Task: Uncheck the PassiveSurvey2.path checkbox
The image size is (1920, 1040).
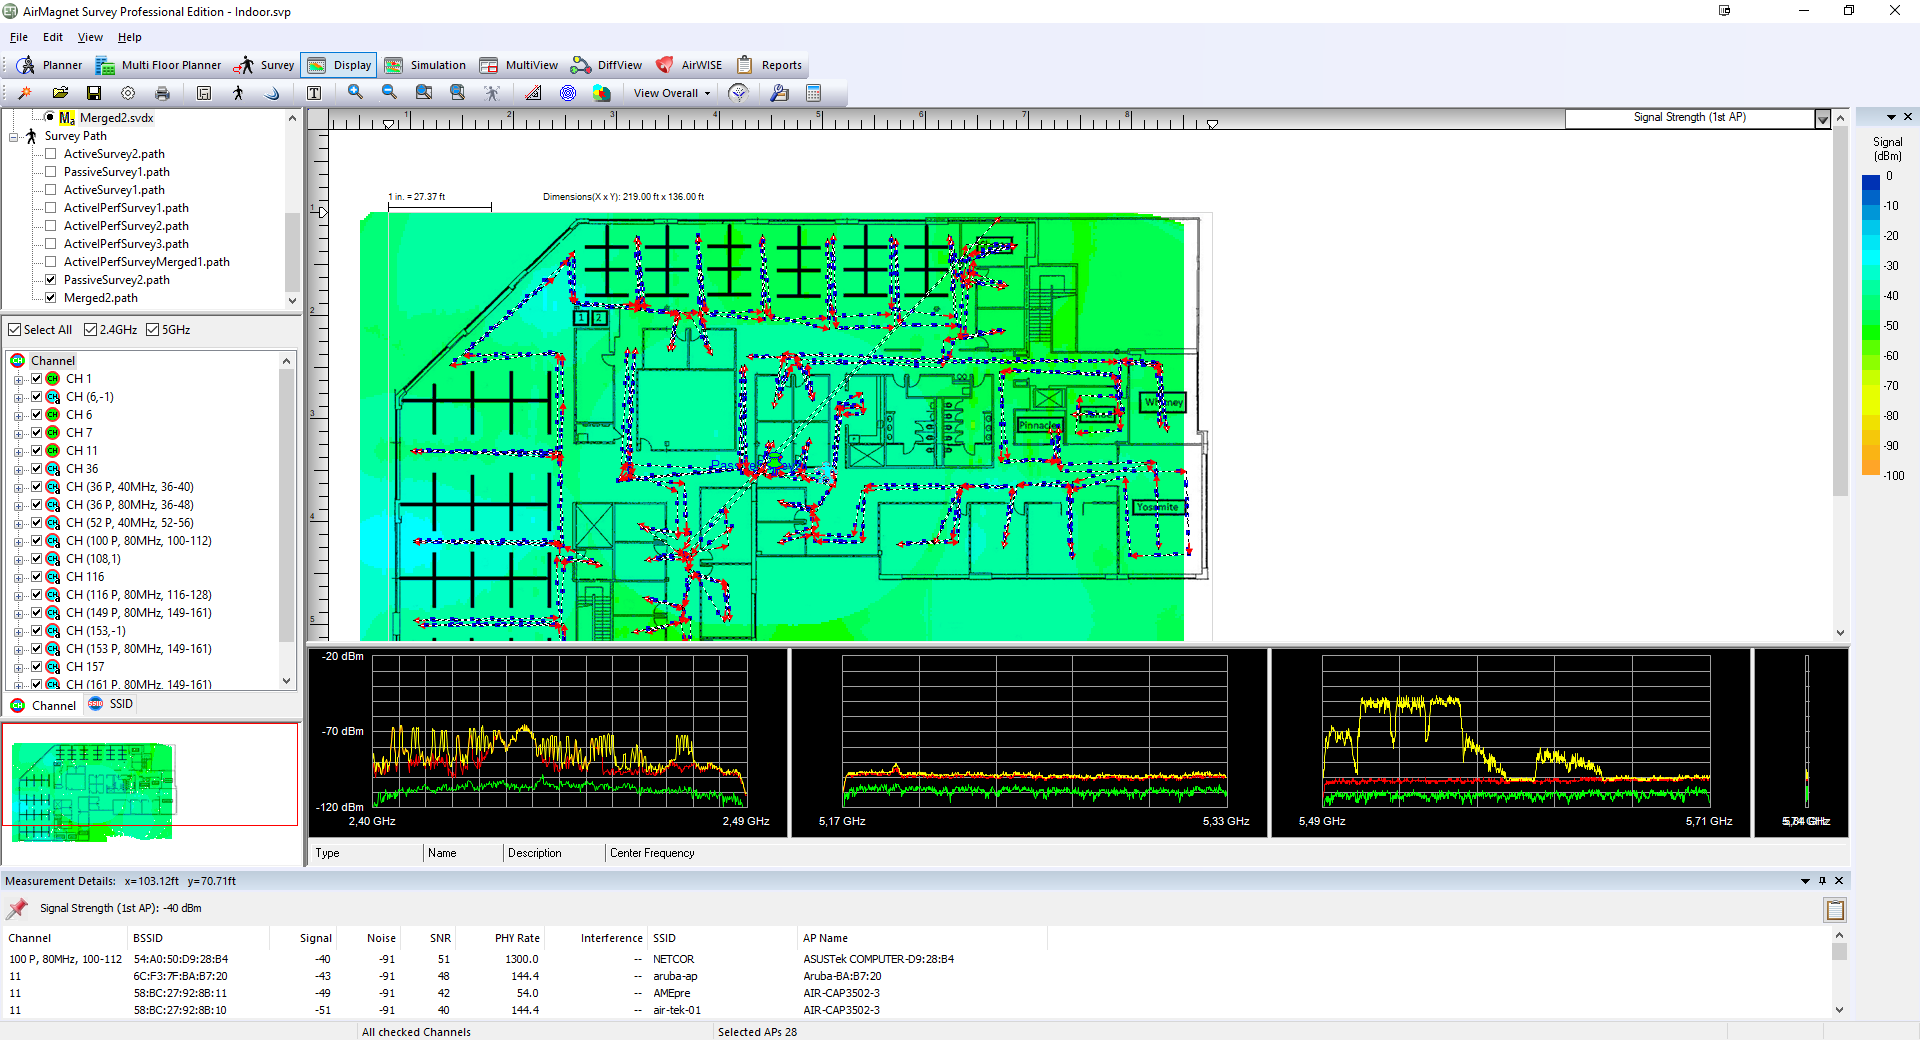Action: (50, 280)
